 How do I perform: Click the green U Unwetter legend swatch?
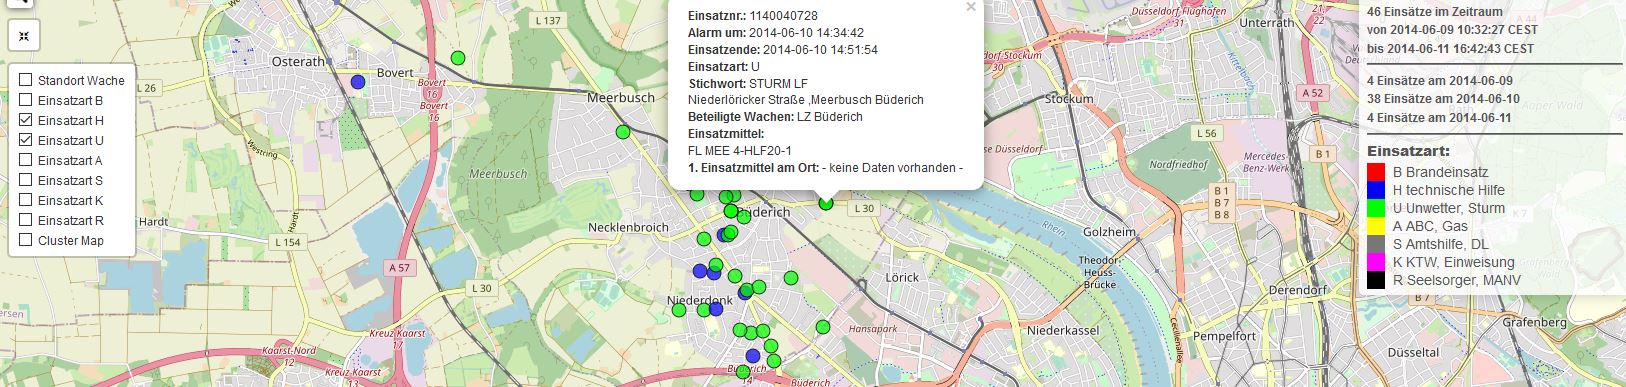[x=1376, y=208]
